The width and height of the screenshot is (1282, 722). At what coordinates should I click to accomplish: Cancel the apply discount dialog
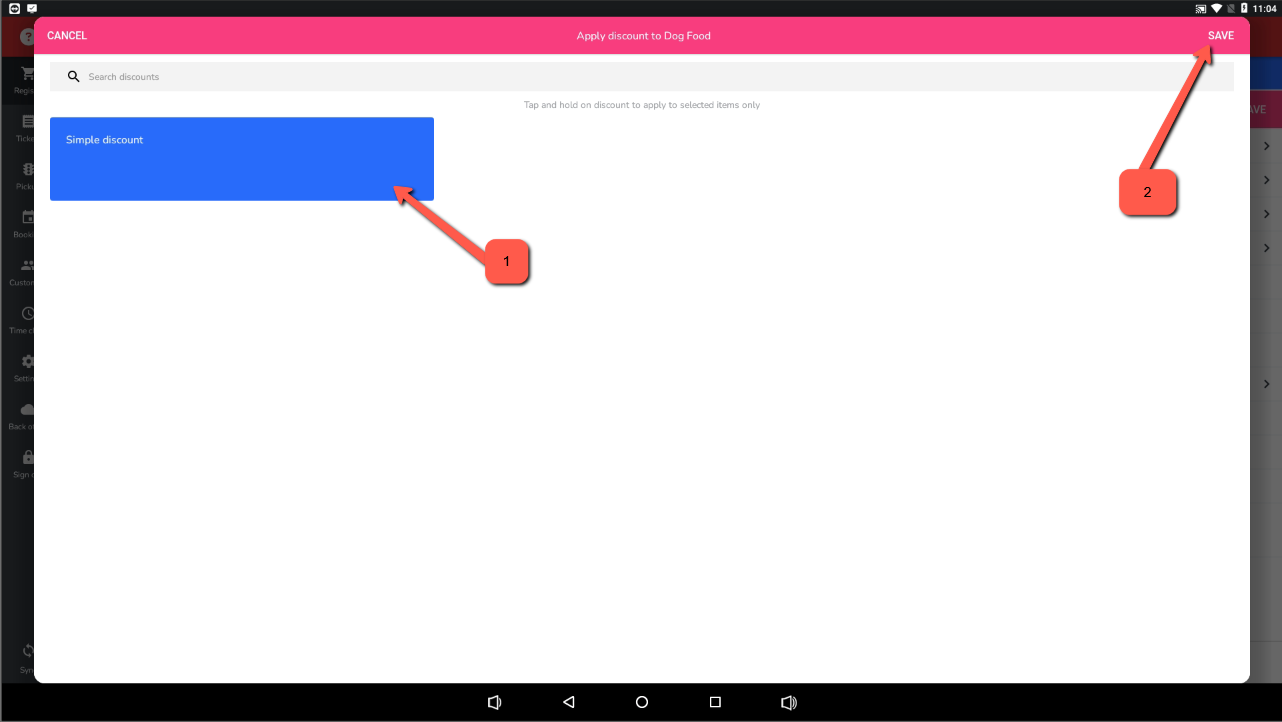[67, 36]
